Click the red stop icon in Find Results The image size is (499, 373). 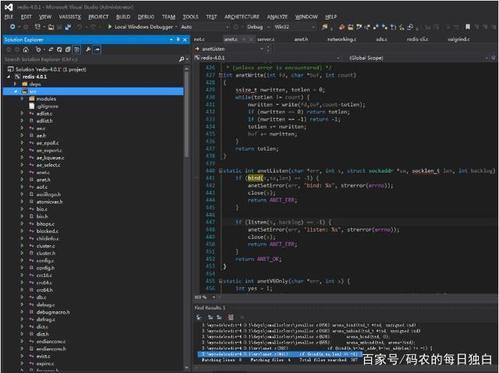click(x=231, y=317)
